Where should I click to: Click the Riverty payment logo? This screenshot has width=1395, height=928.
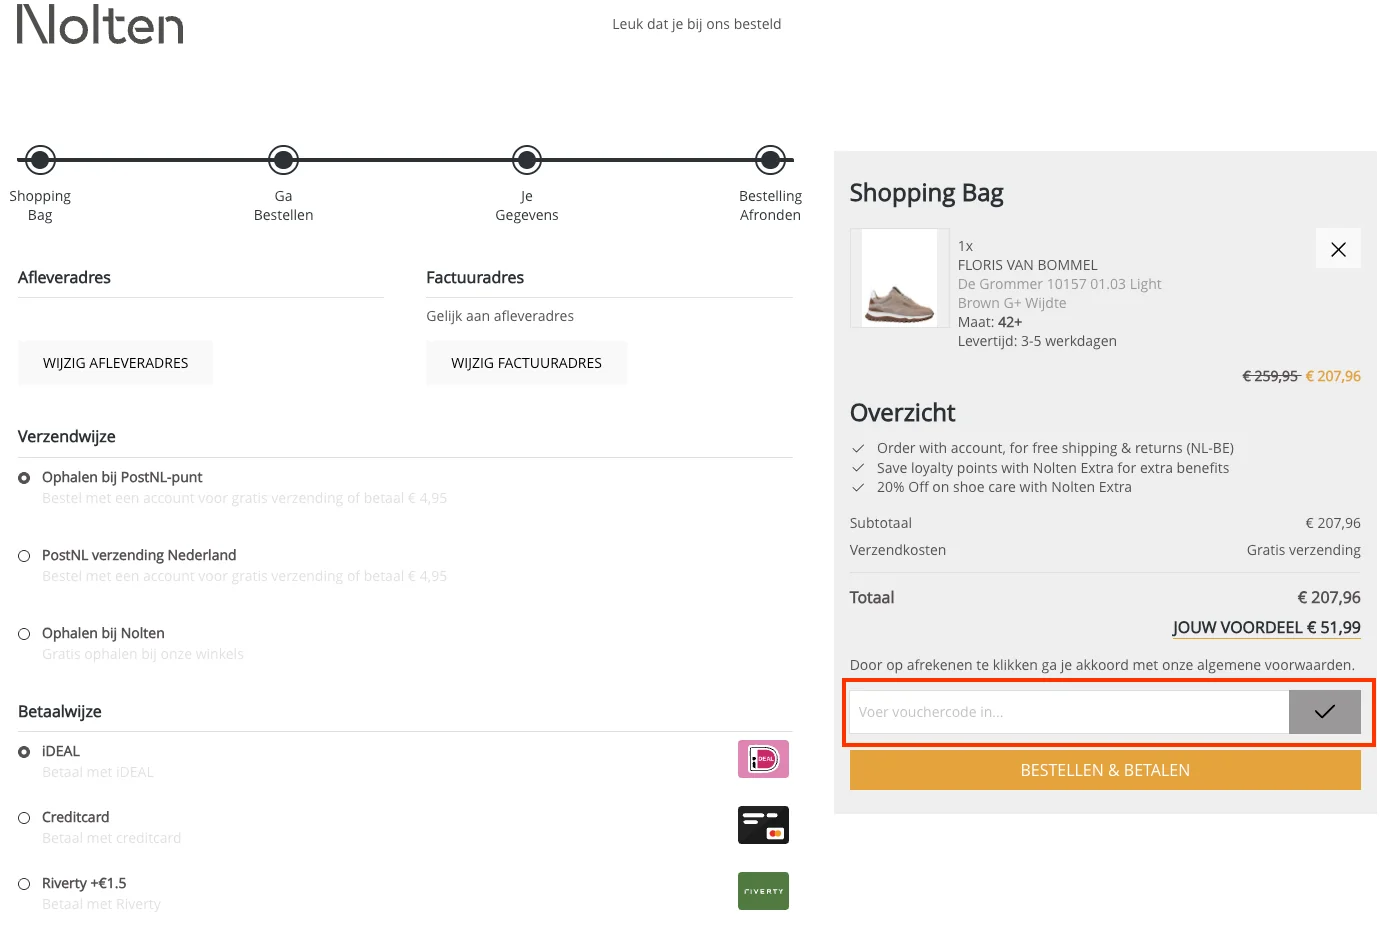point(763,891)
